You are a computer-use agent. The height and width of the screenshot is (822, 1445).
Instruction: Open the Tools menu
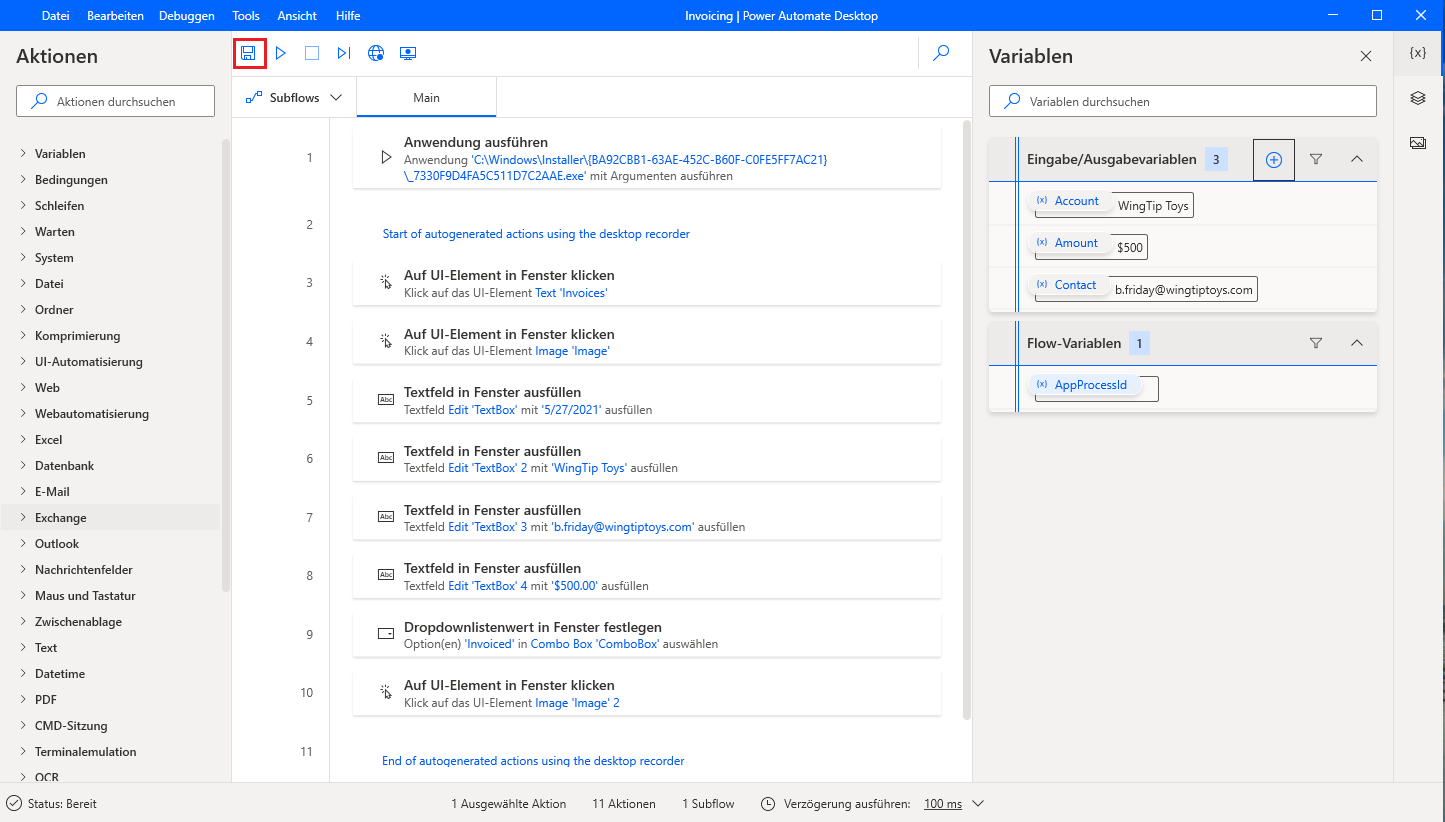pos(246,16)
